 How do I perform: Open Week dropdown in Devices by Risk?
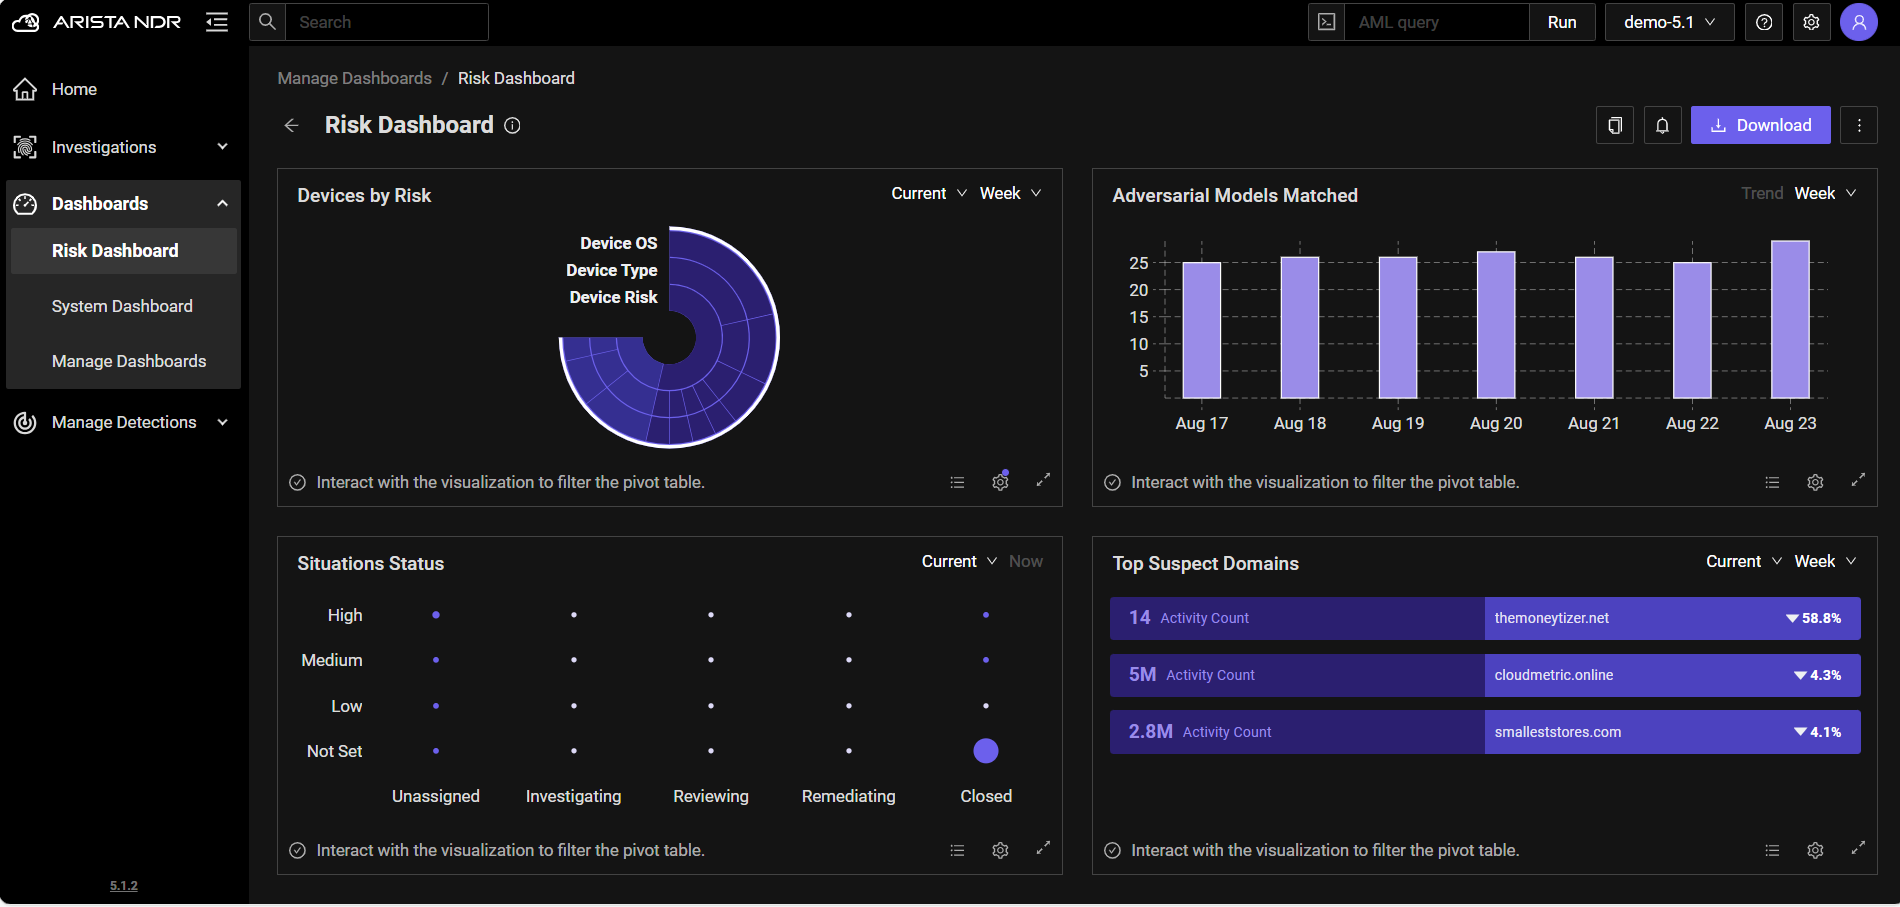(x=1010, y=193)
